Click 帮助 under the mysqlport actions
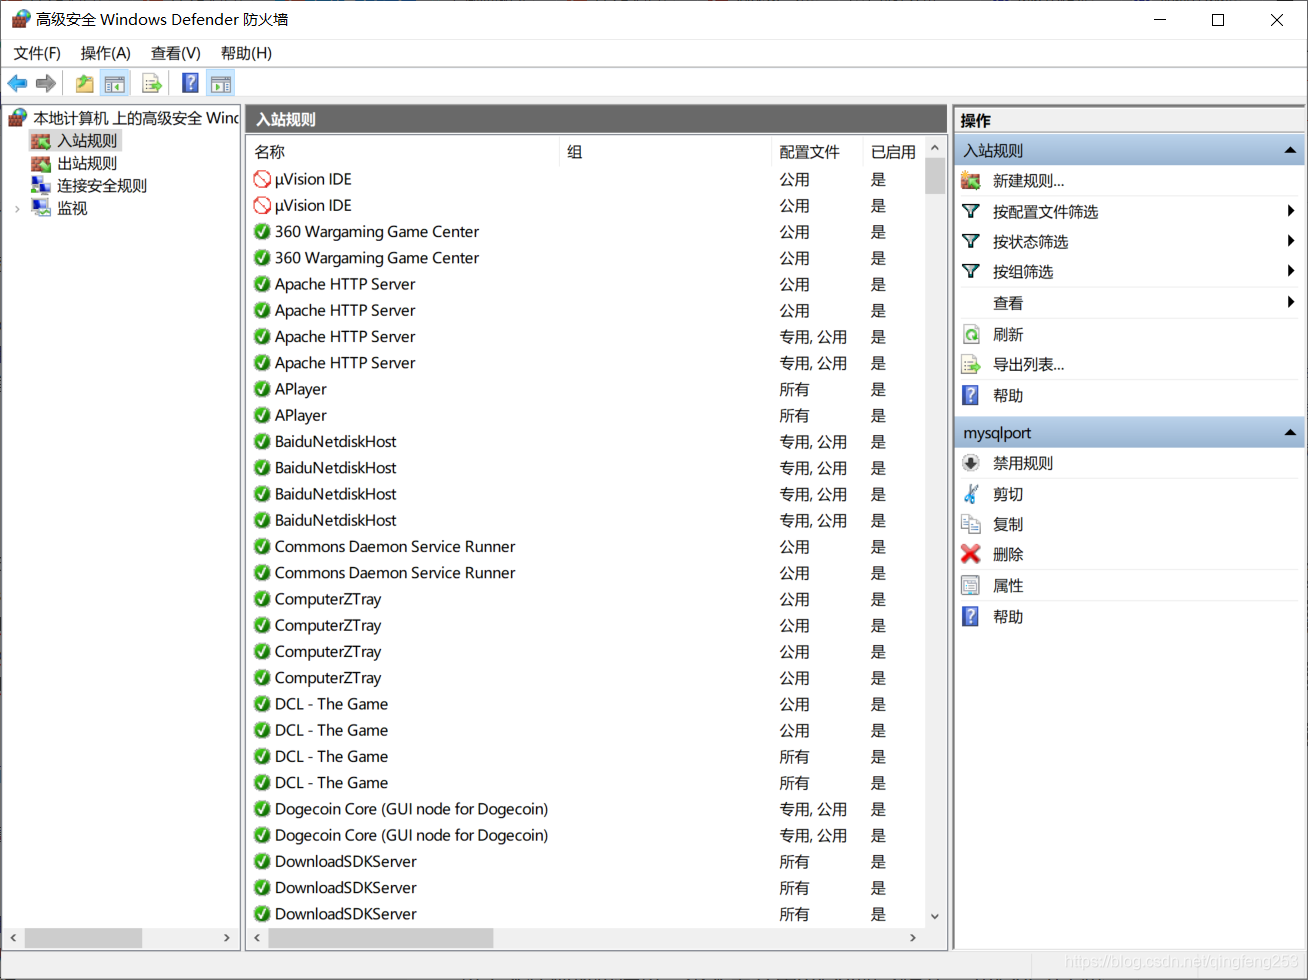The height and width of the screenshot is (980, 1308). [x=1008, y=617]
